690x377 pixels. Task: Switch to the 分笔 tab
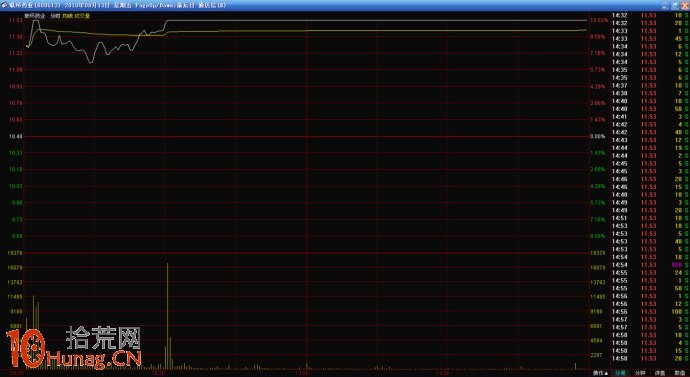(x=620, y=373)
